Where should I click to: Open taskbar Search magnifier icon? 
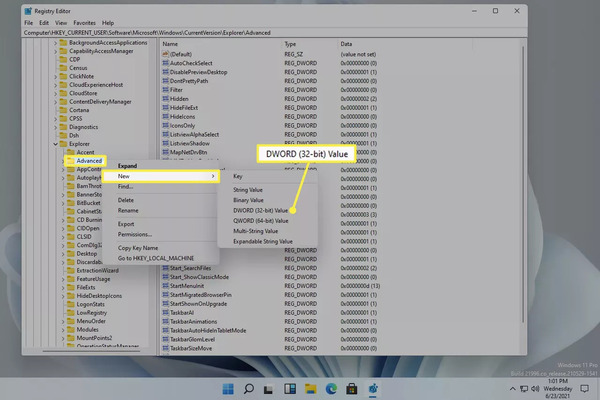(249, 389)
